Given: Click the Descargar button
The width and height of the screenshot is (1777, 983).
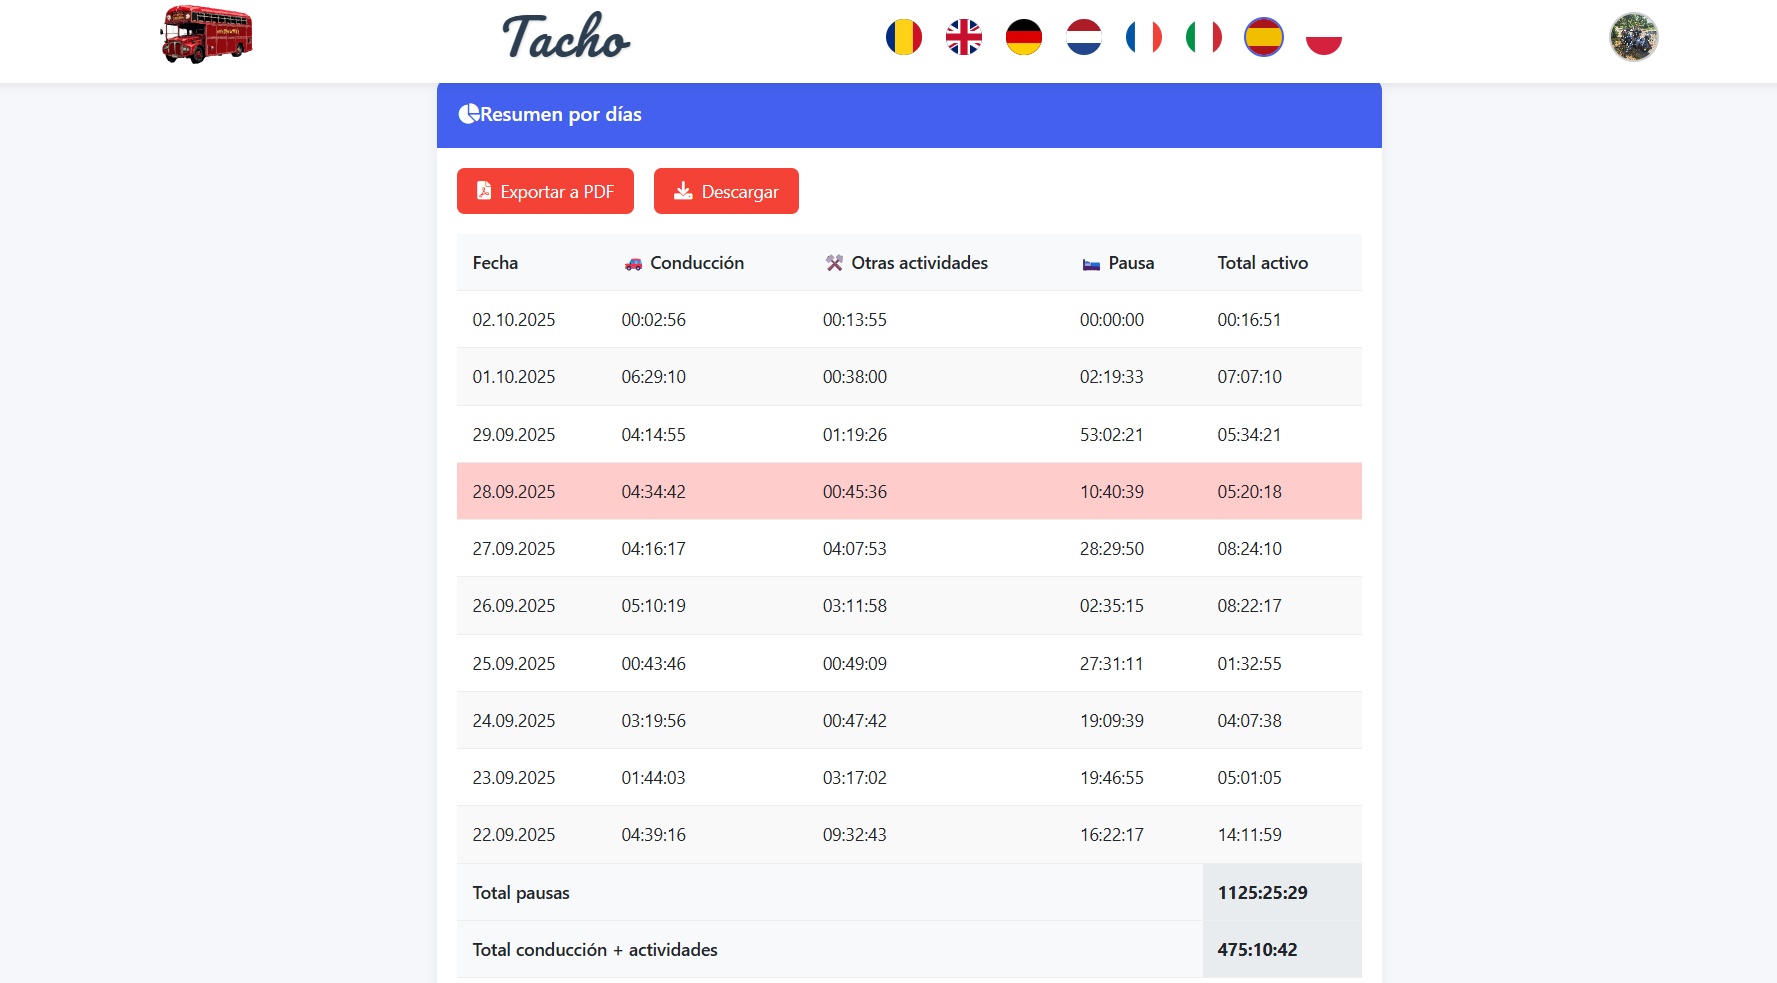Looking at the screenshot, I should click(726, 191).
